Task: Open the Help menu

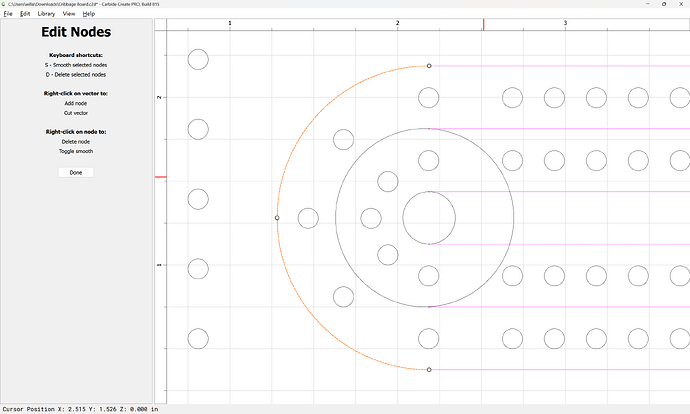Action: 88,14
